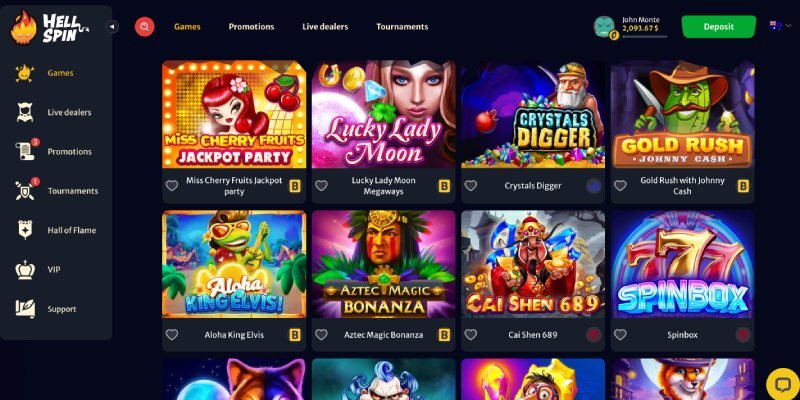Open Support in the sidebar
The image size is (800, 400).
pos(62,309)
